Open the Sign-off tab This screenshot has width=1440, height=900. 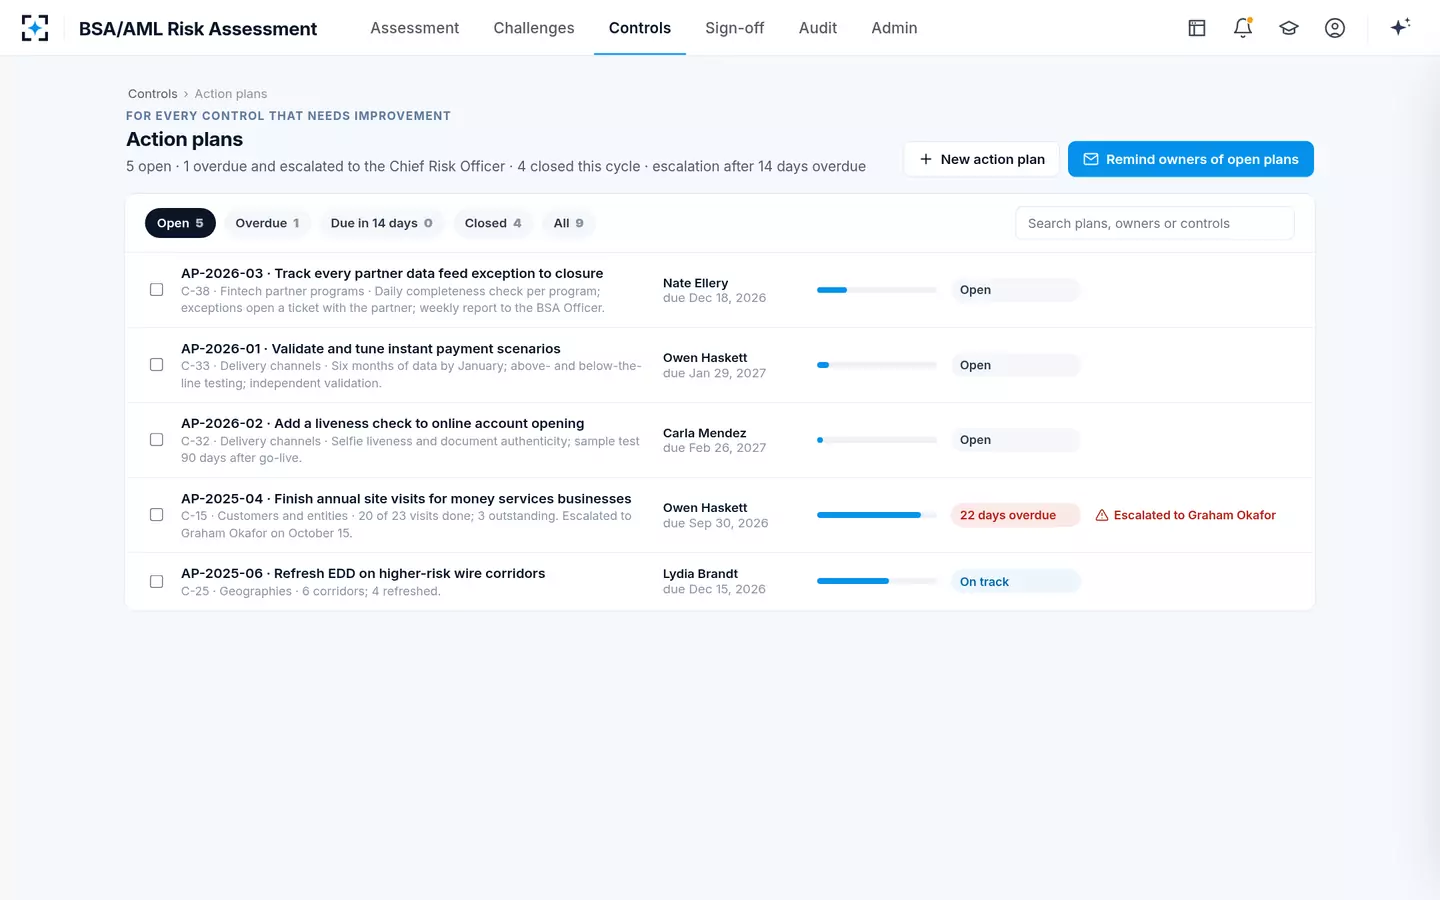(735, 28)
